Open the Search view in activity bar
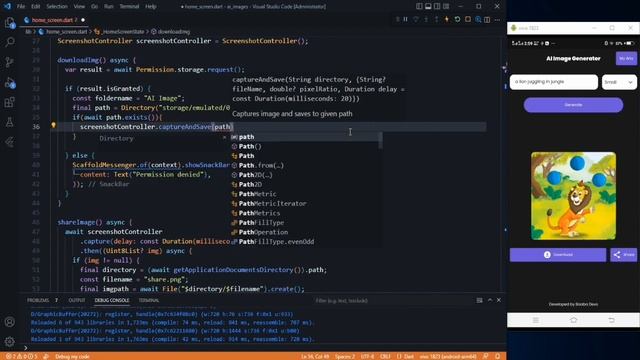This screenshot has height=360, width=640. [9, 42]
